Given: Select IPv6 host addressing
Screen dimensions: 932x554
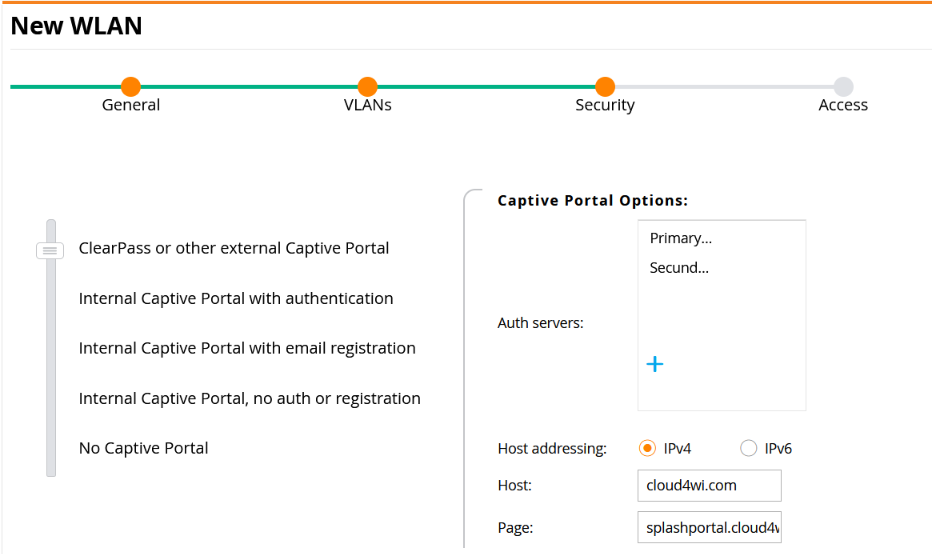Looking at the screenshot, I should 748,448.
